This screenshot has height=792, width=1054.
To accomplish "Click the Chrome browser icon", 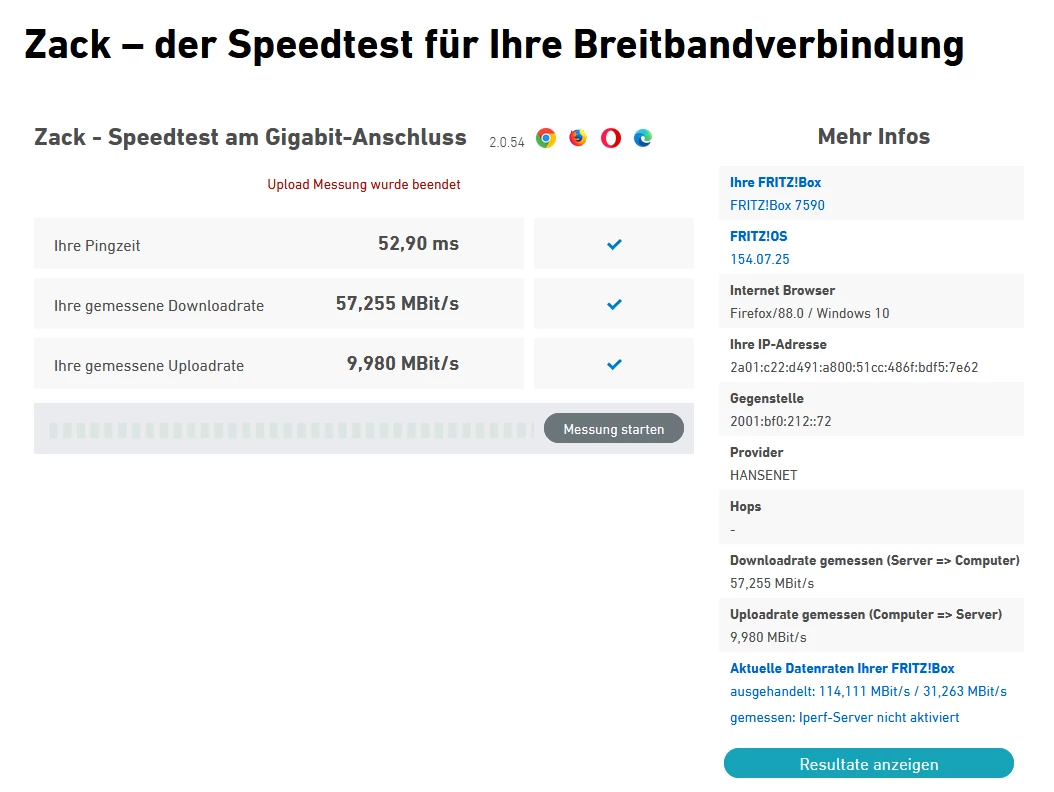I will click(545, 139).
